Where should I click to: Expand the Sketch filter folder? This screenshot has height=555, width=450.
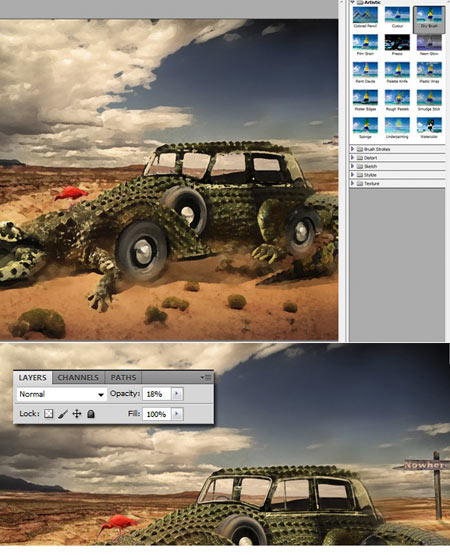click(352, 166)
